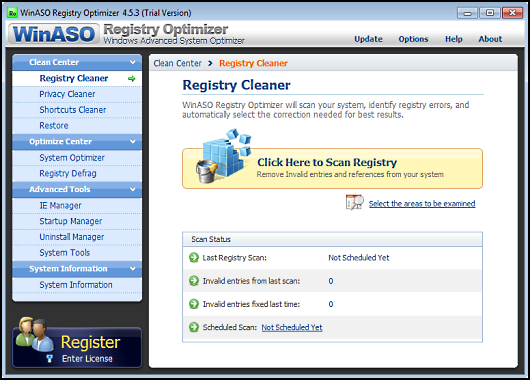The width and height of the screenshot is (530, 380).
Task: Click Enter License text
Action: [87, 359]
